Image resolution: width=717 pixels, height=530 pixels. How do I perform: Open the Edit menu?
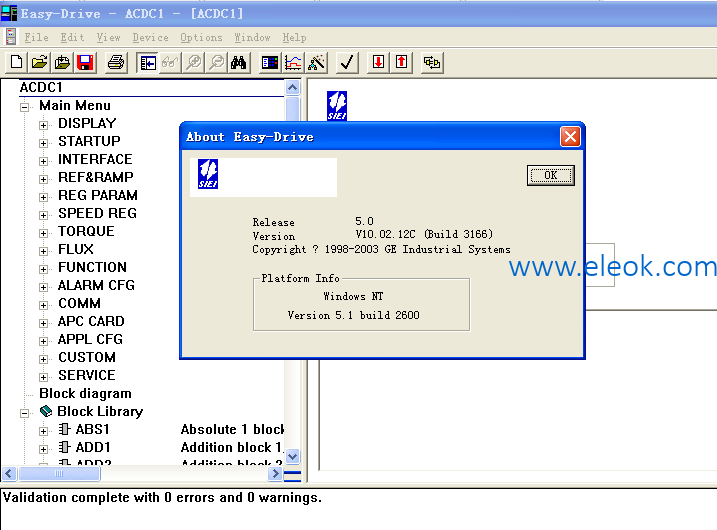coord(72,37)
